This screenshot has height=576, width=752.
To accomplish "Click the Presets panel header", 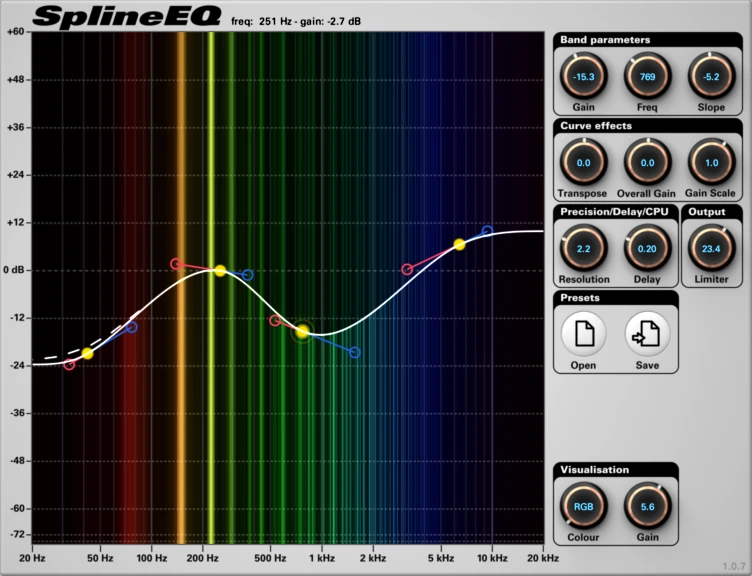I will (616, 297).
